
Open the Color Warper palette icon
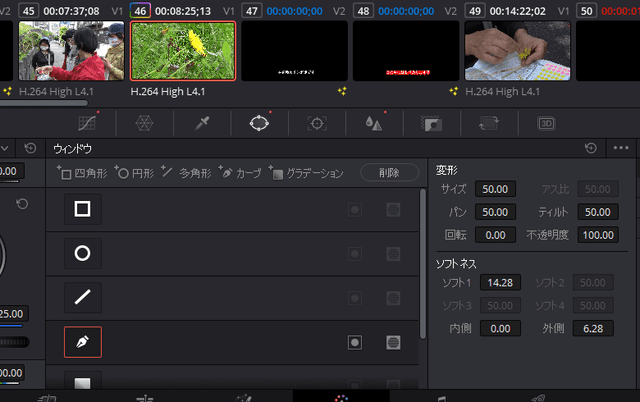[144, 123]
